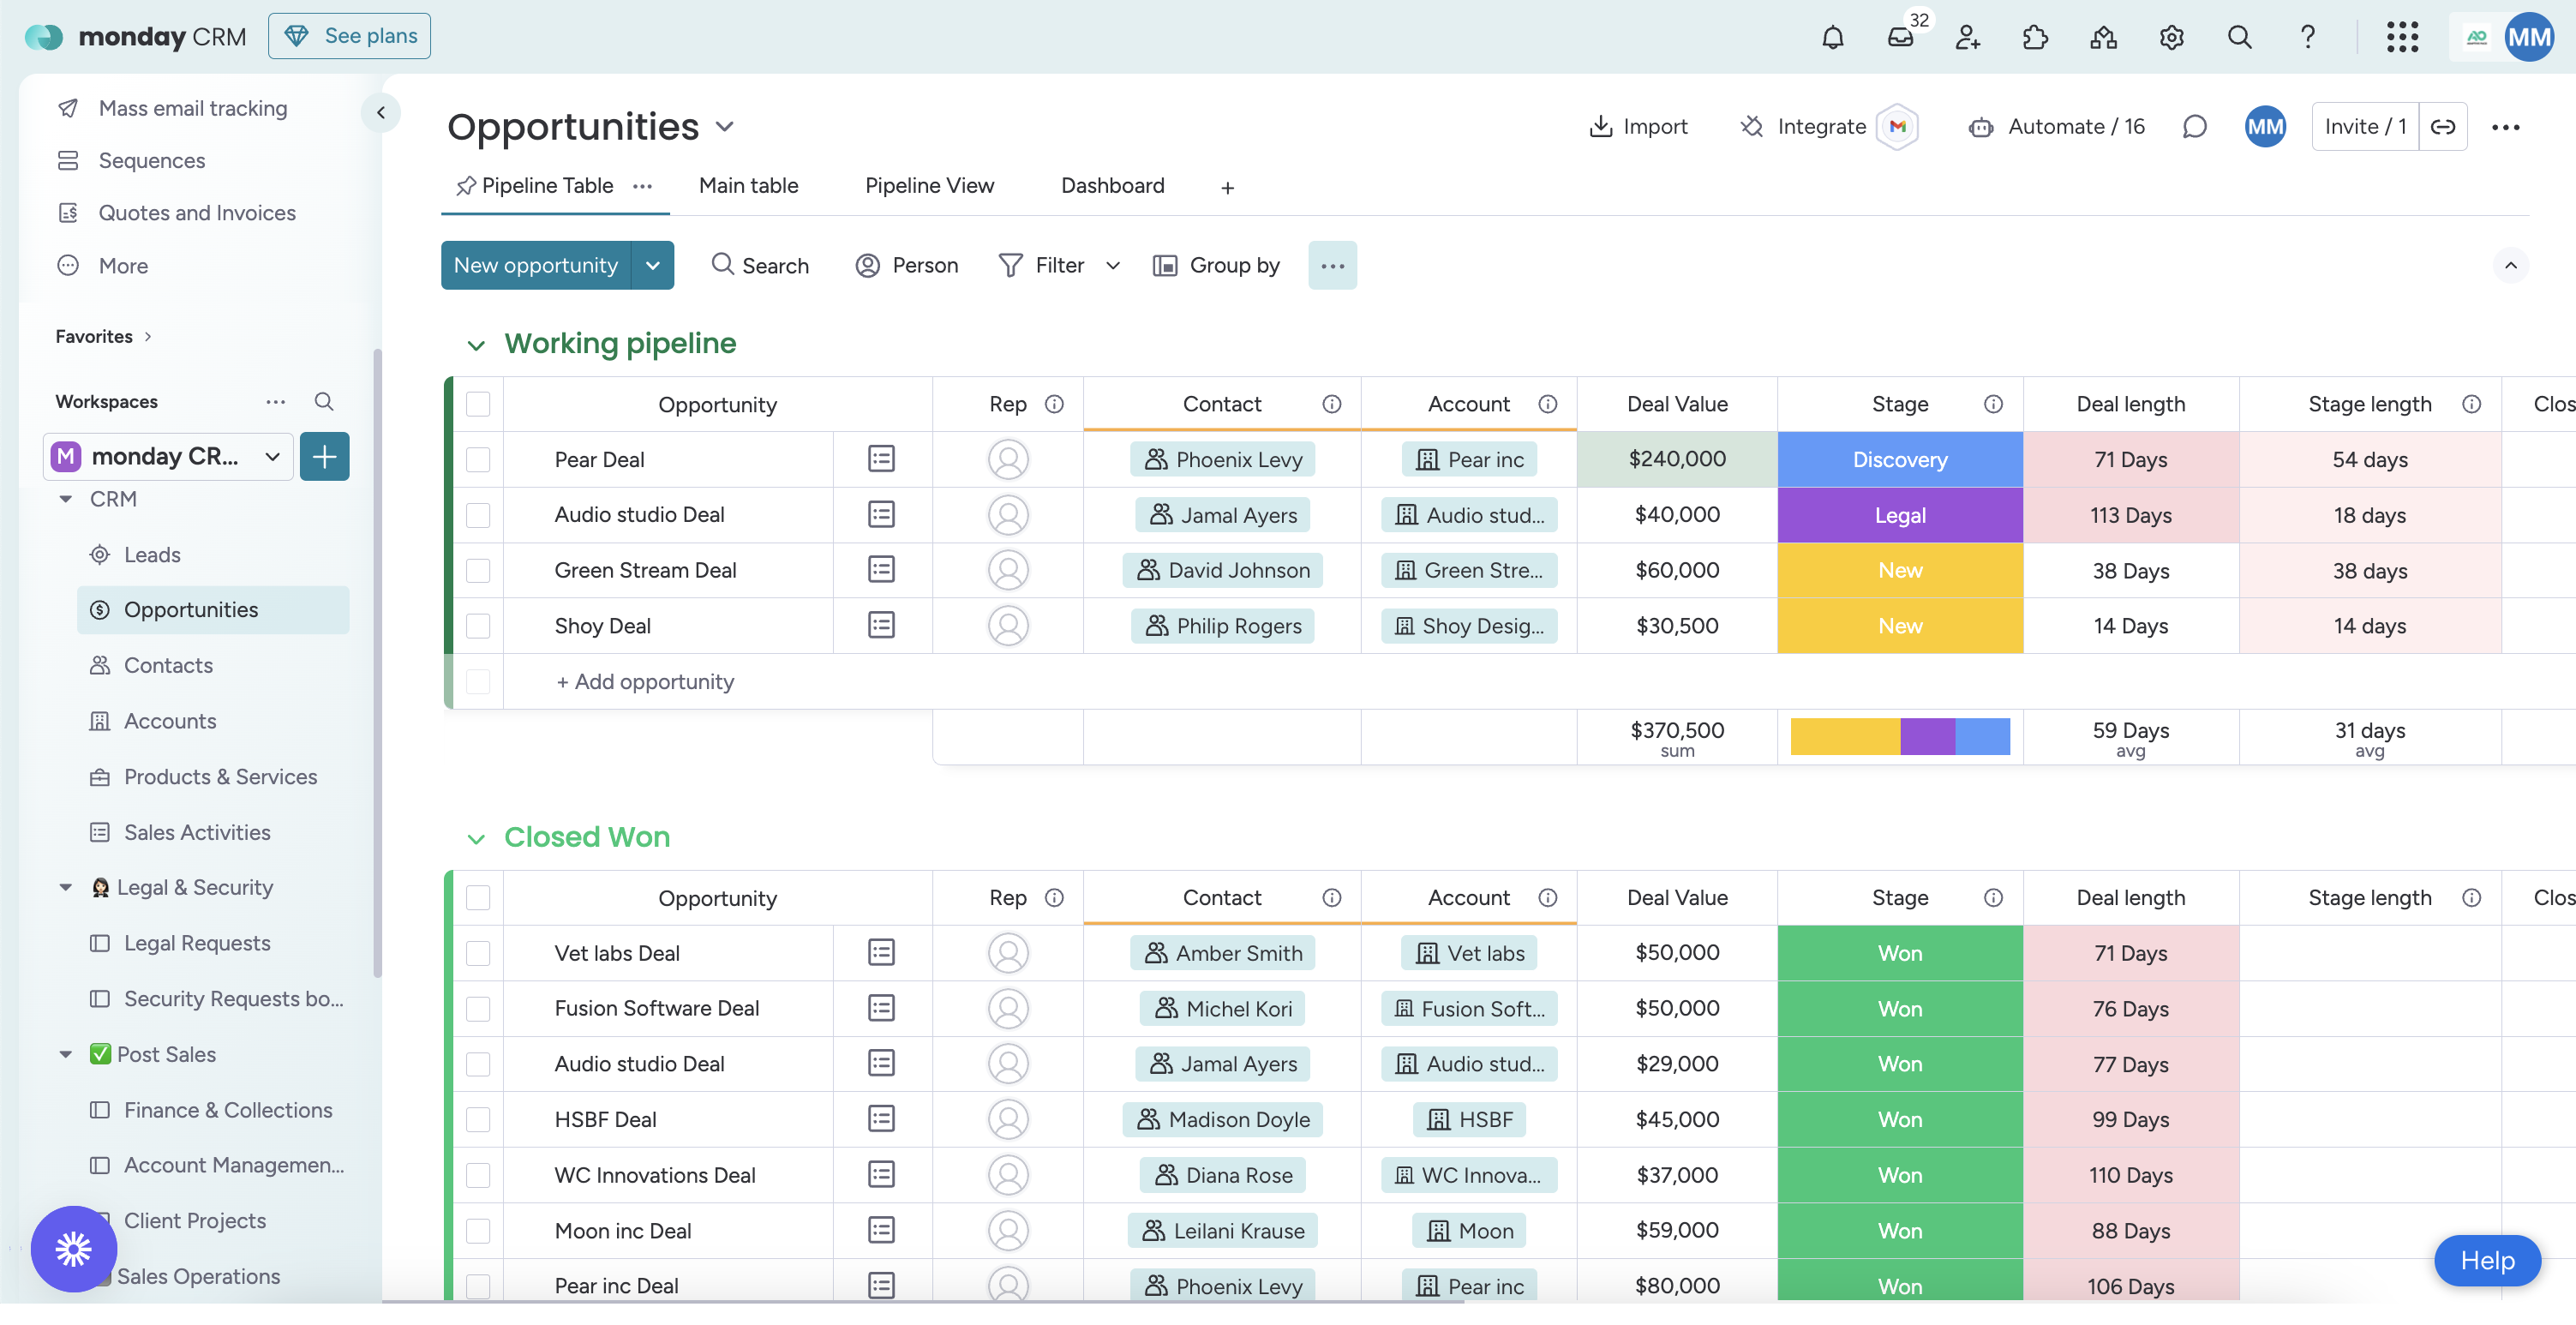Open the Opportunities board title dropdown
The width and height of the screenshot is (2576, 1325).
(725, 127)
